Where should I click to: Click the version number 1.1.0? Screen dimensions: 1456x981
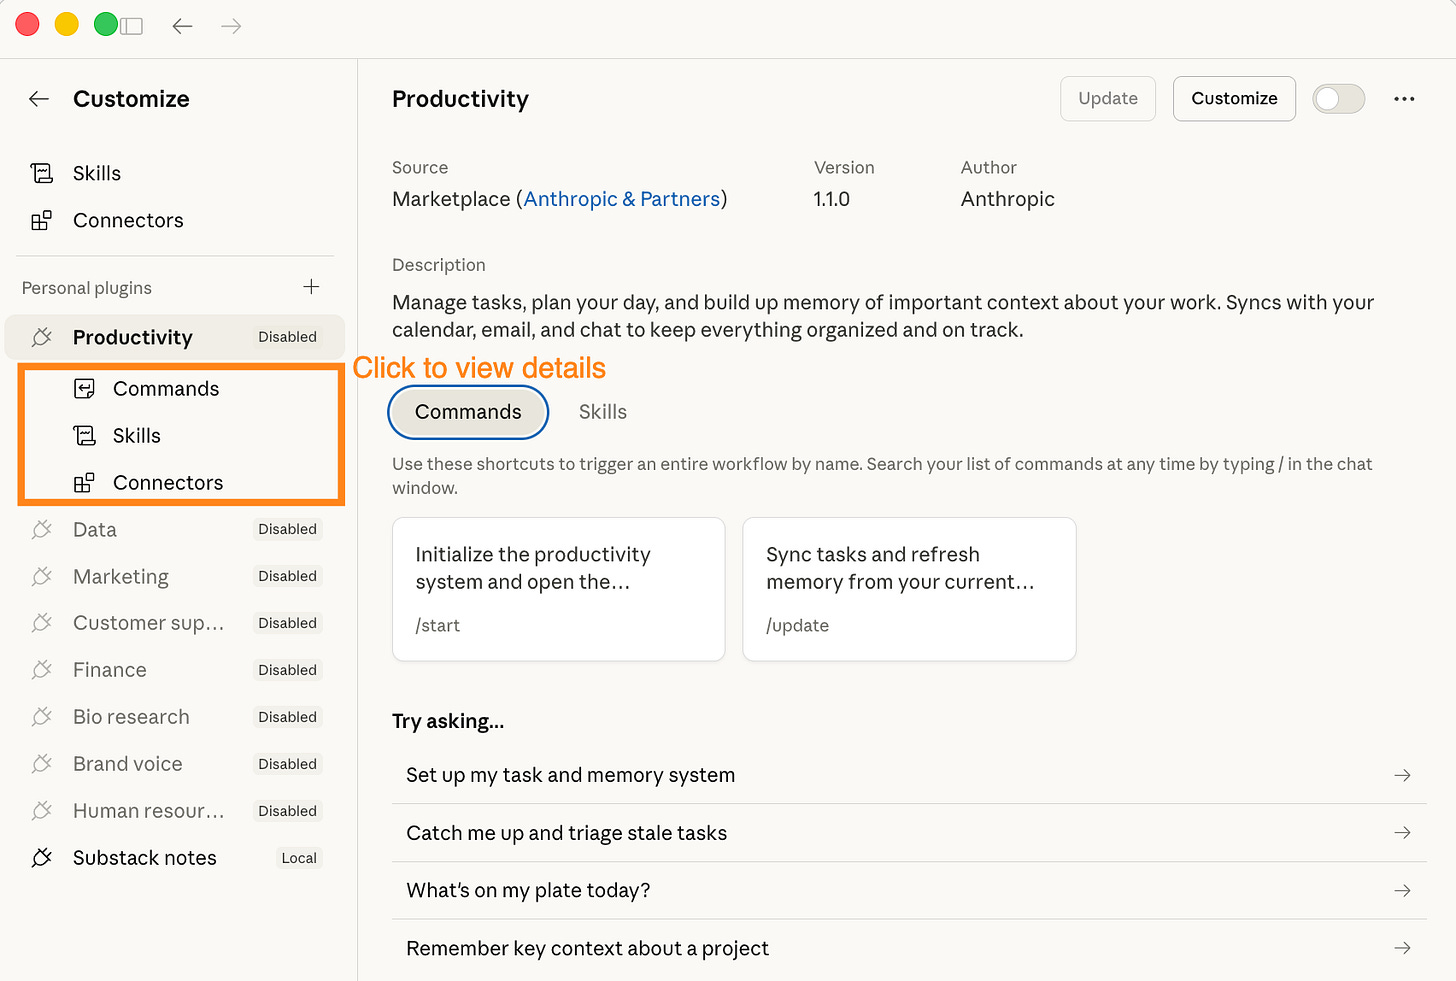point(832,199)
